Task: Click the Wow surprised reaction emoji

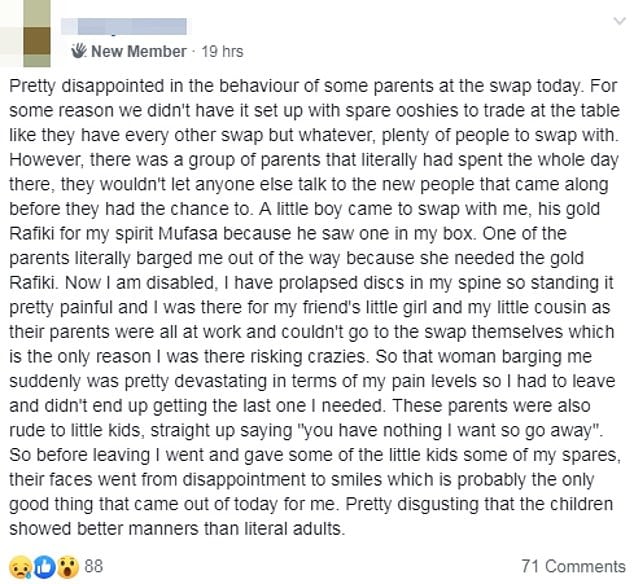Action: coord(65,566)
